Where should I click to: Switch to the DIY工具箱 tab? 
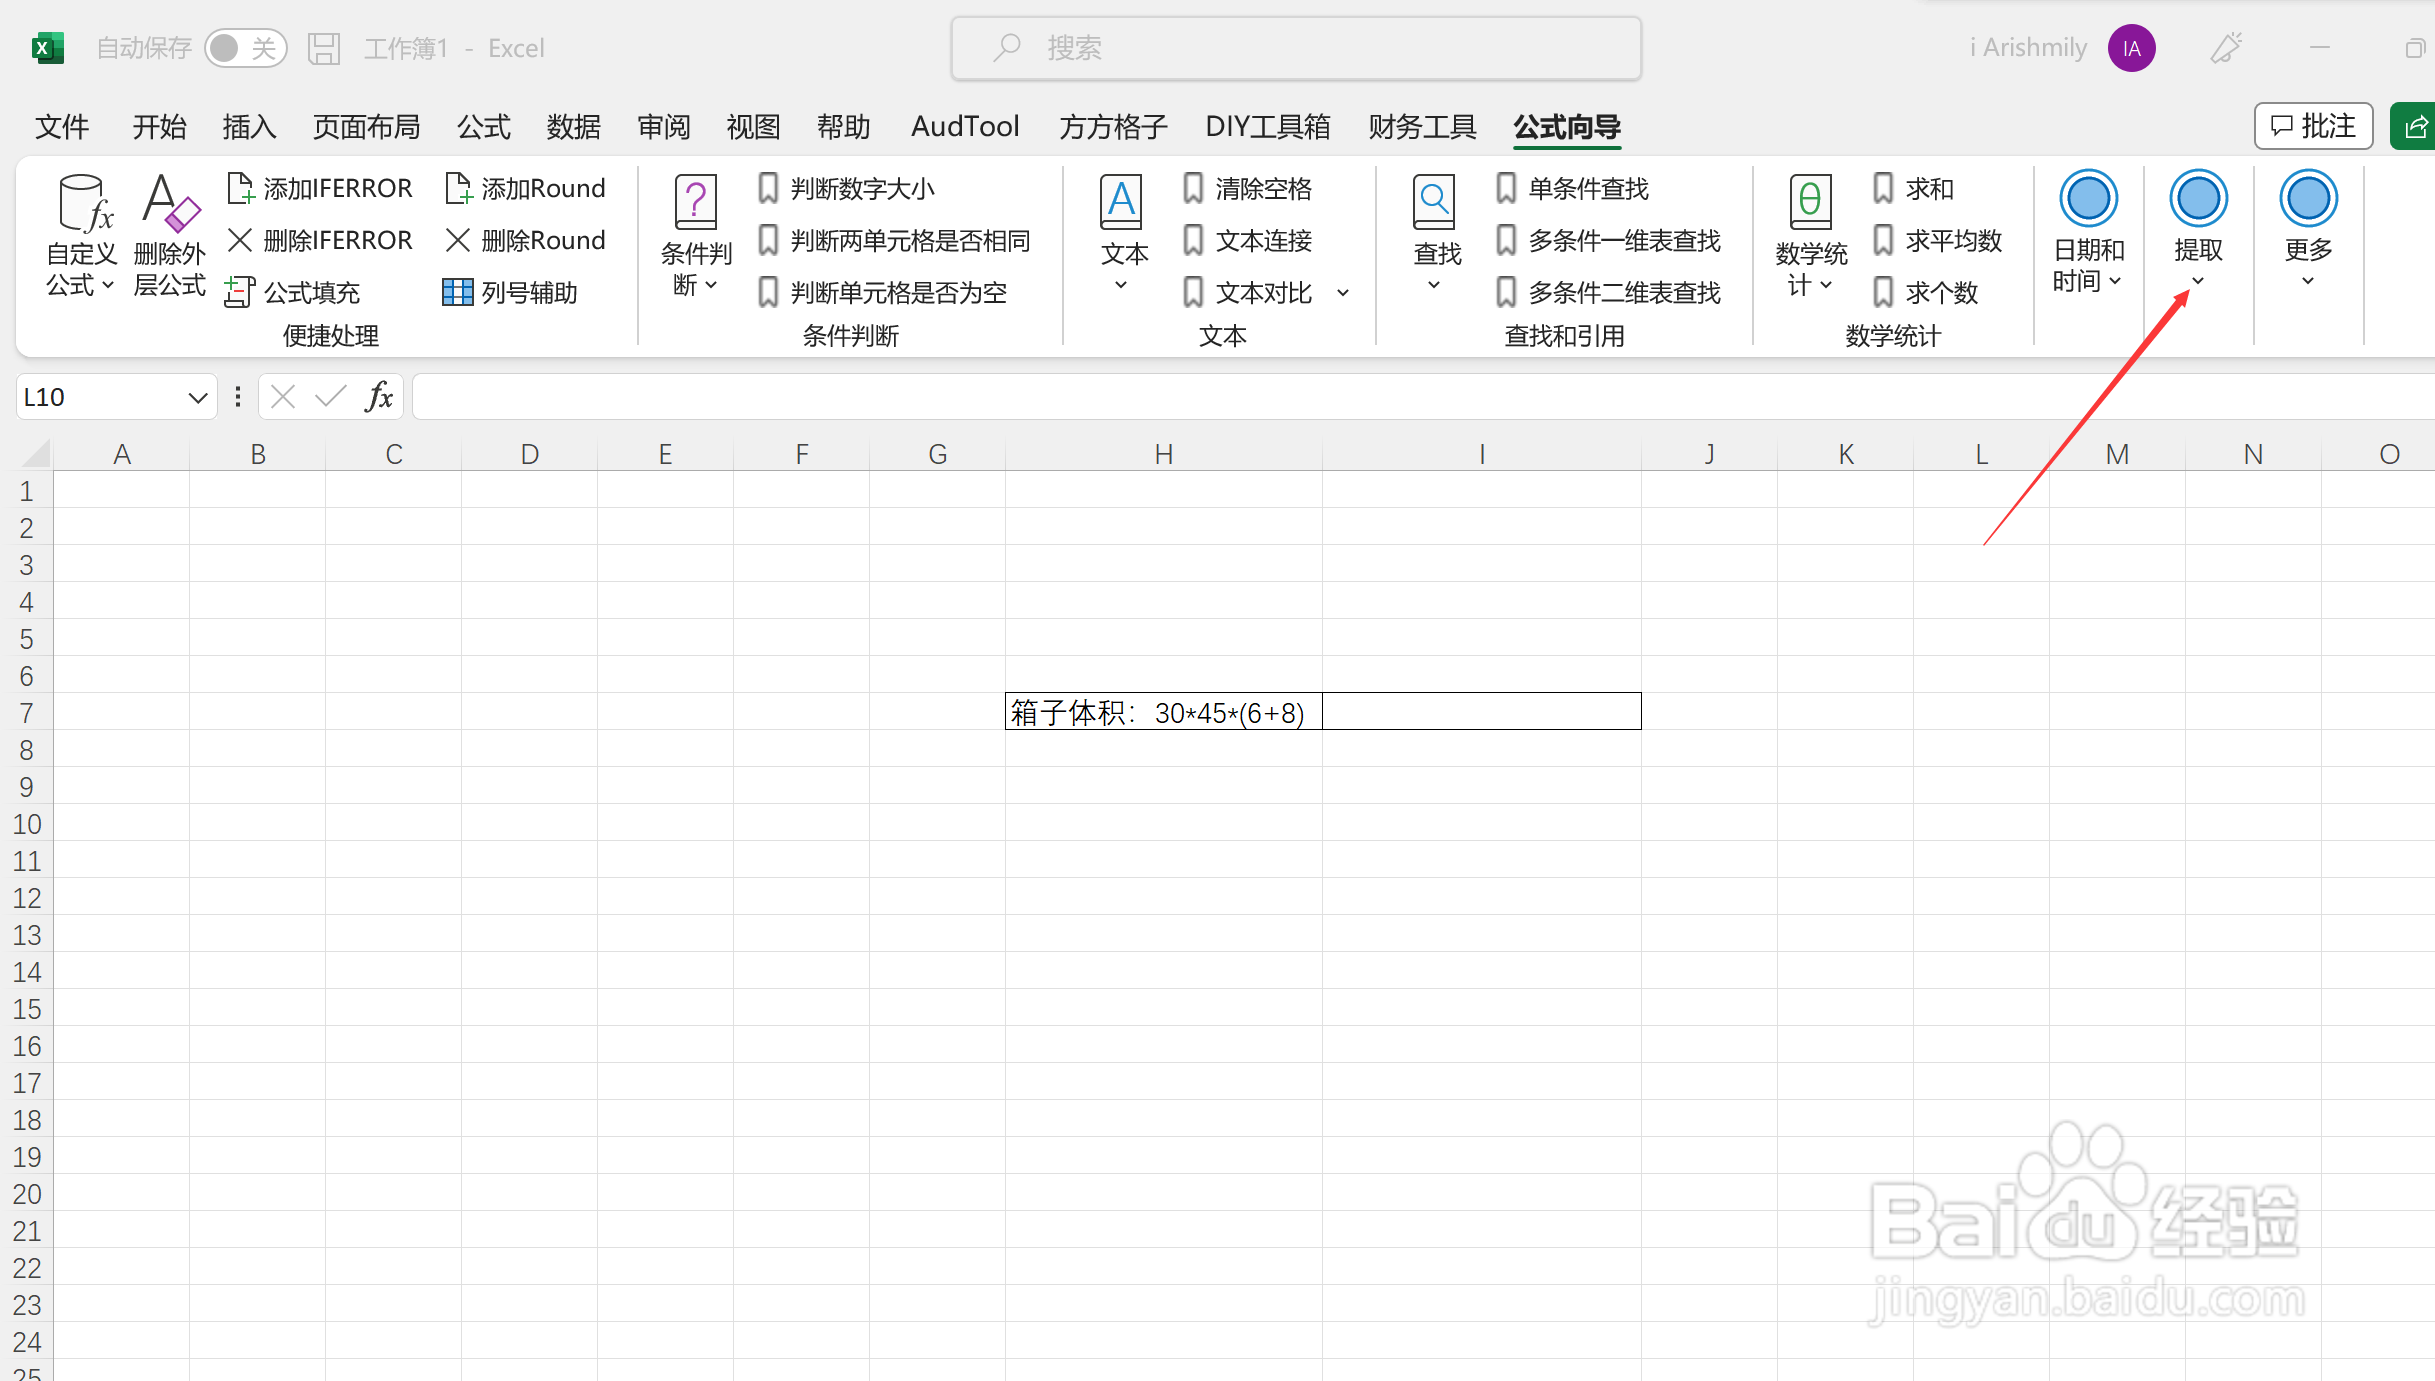tap(1268, 127)
